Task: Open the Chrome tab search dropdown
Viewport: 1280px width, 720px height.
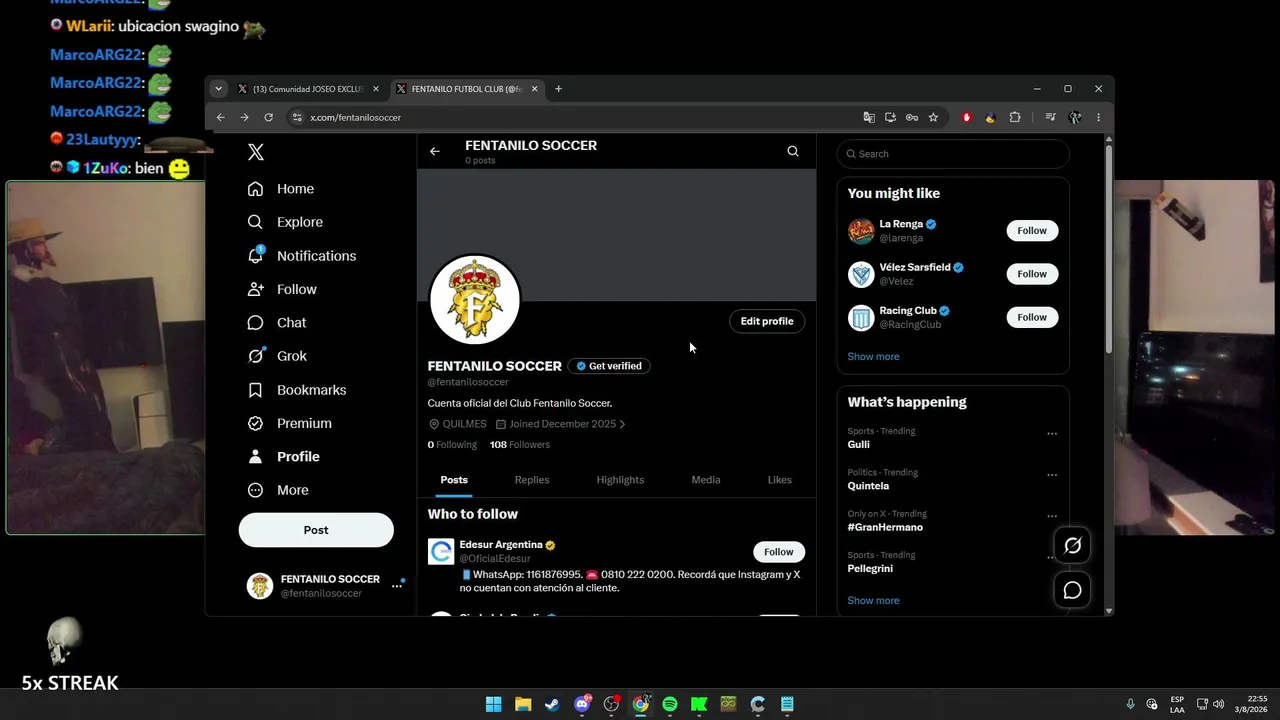Action: pos(218,89)
